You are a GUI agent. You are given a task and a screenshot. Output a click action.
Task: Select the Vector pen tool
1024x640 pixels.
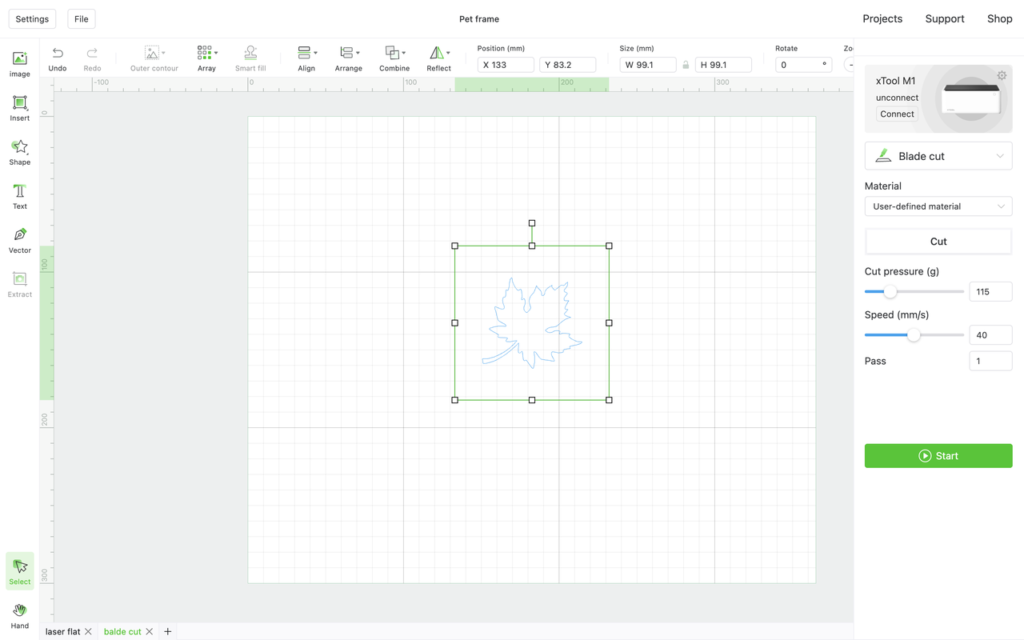coord(19,239)
